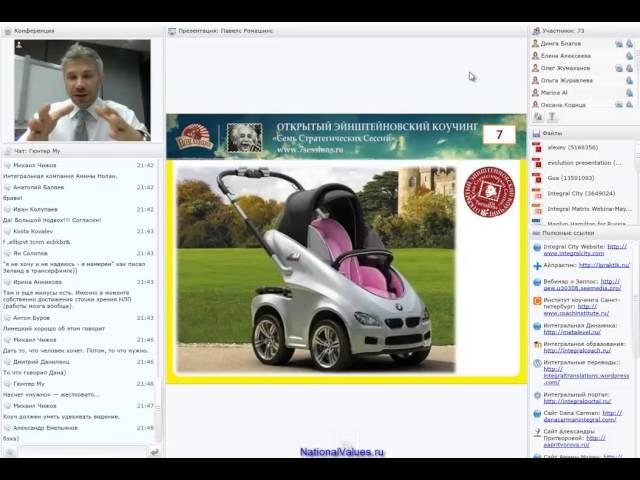
Task: Click the microphone icon next to Ольга Журавлева
Action: click(x=629, y=80)
